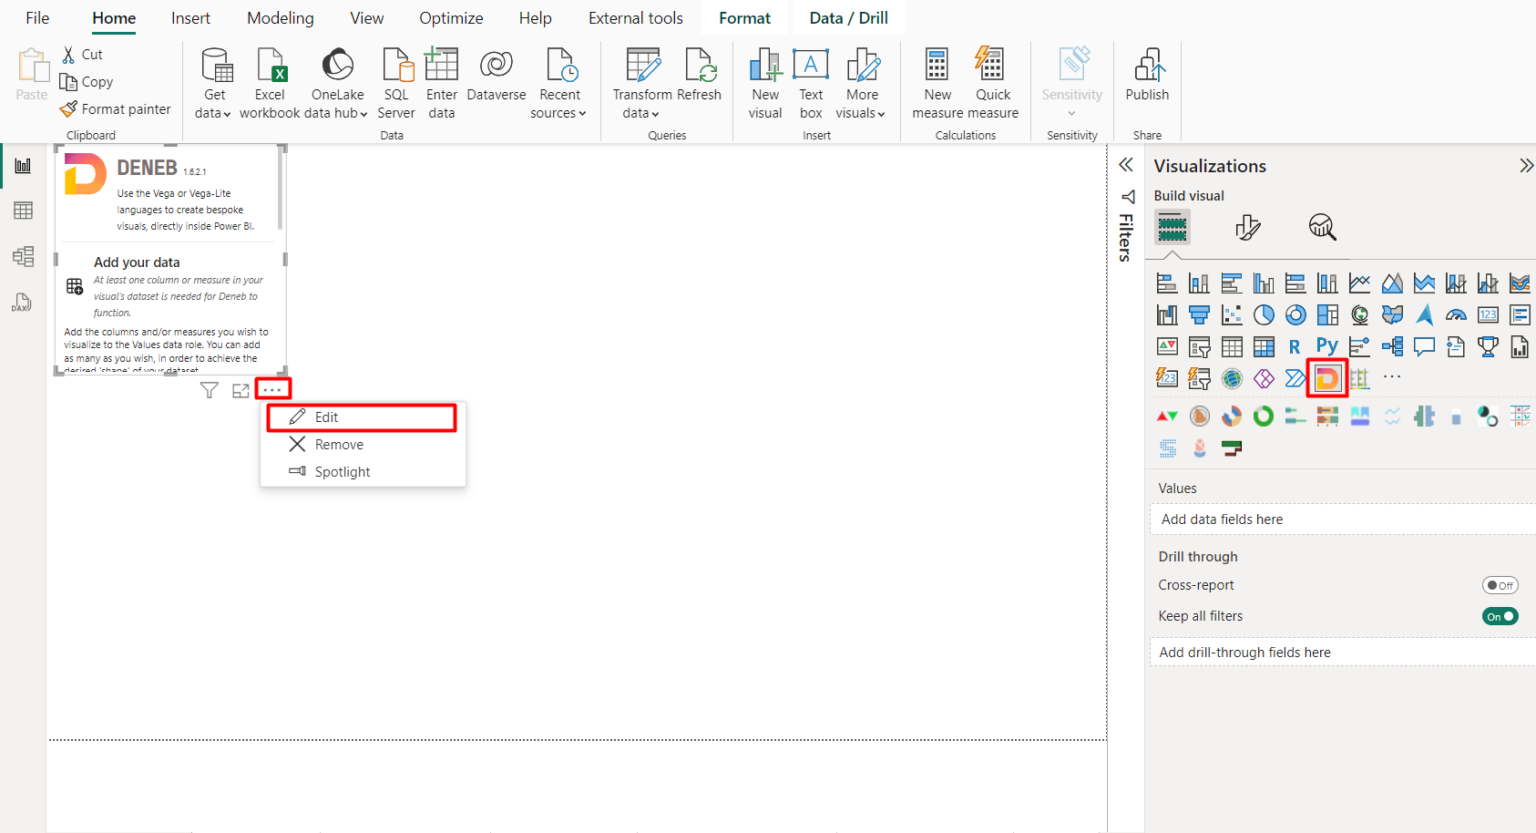The image size is (1536, 833).
Task: Select the pie chart visual
Action: pyautogui.click(x=1264, y=314)
